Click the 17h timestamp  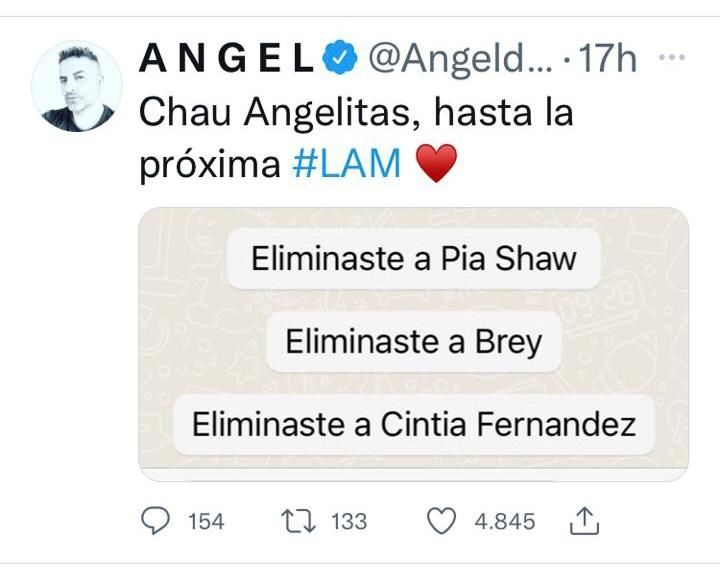tap(606, 58)
